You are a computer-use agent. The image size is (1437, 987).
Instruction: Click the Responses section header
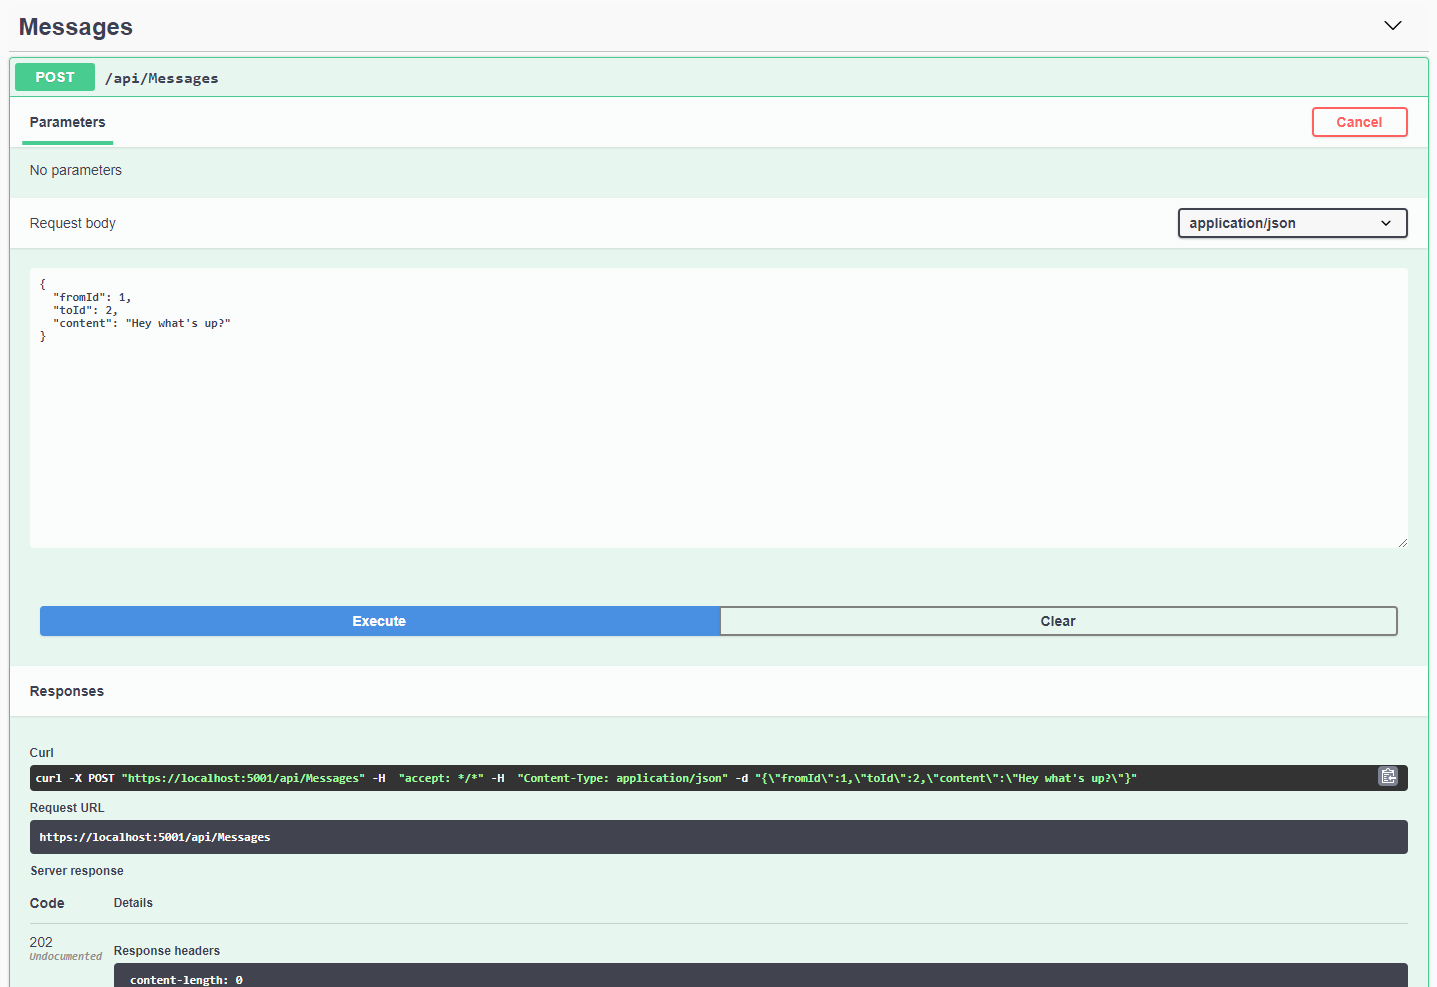[x=67, y=691]
